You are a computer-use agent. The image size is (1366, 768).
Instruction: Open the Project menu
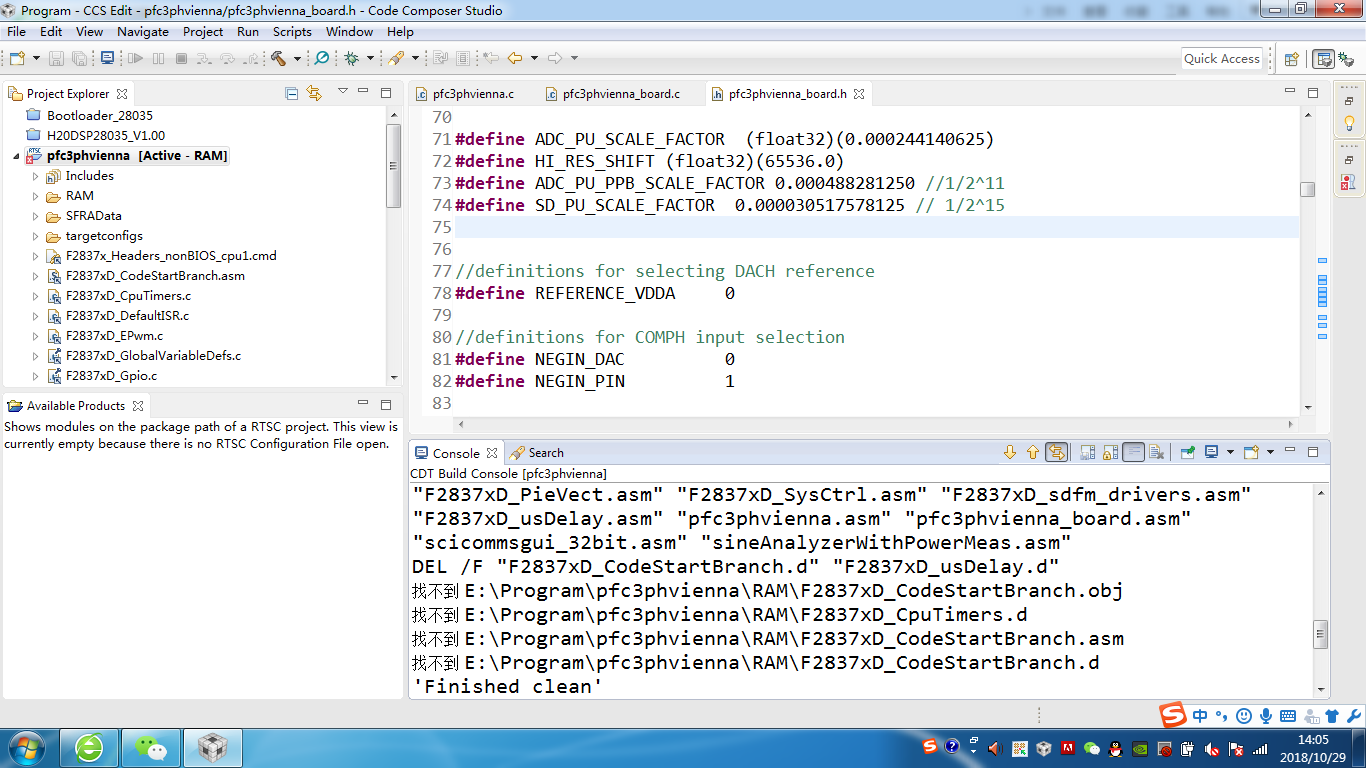(x=203, y=32)
